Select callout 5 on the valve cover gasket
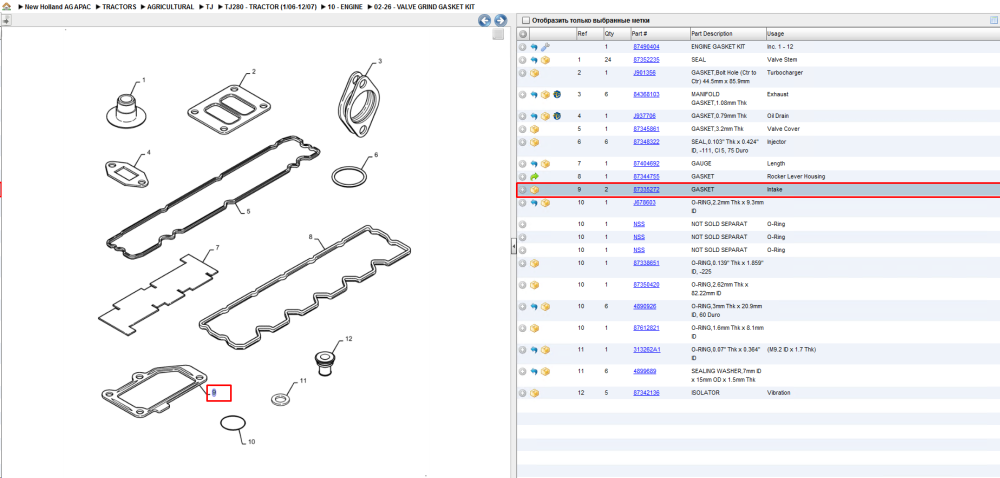The image size is (1000, 478). tap(249, 211)
